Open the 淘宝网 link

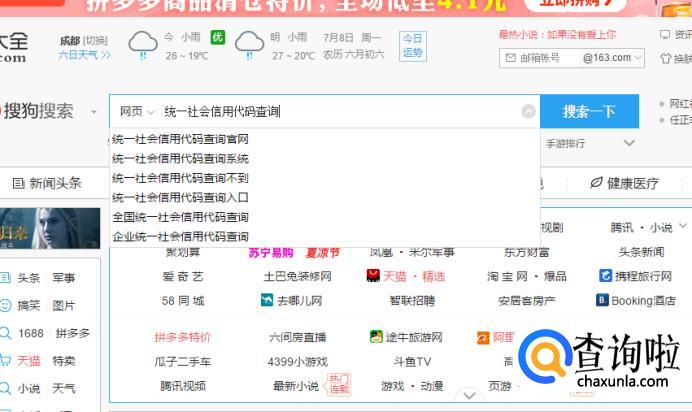[507, 276]
